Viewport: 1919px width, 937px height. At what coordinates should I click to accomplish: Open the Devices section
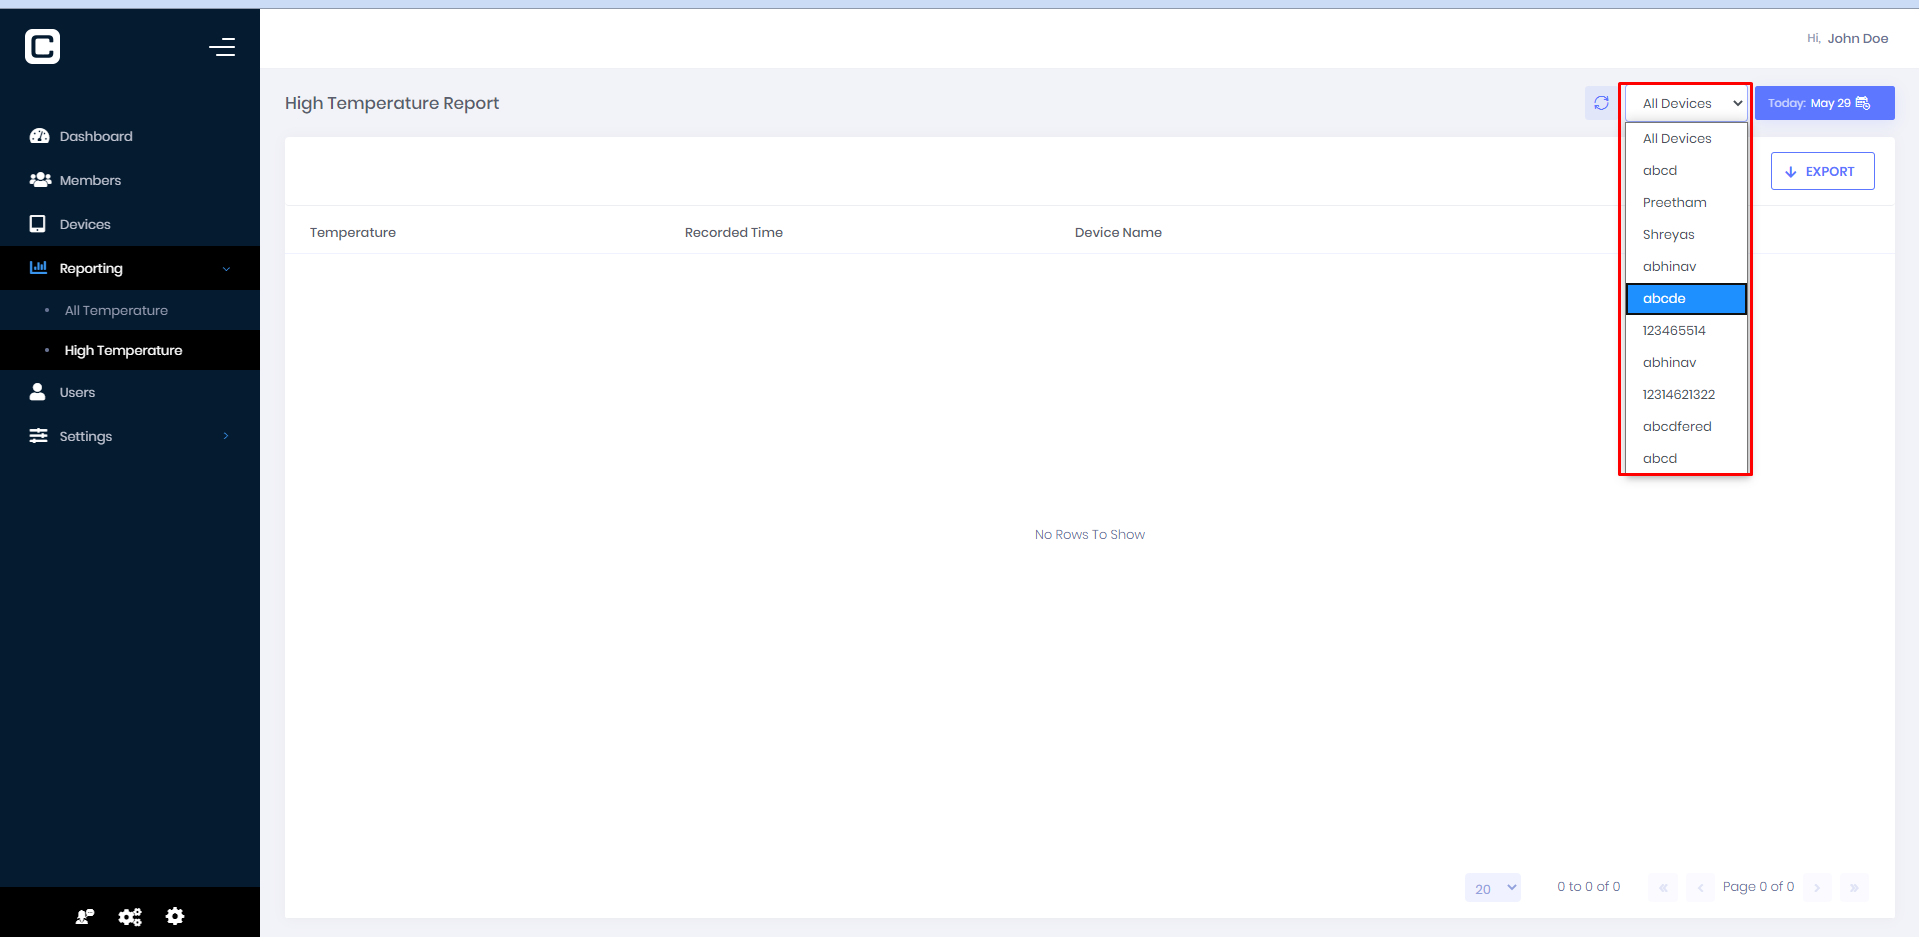[85, 224]
